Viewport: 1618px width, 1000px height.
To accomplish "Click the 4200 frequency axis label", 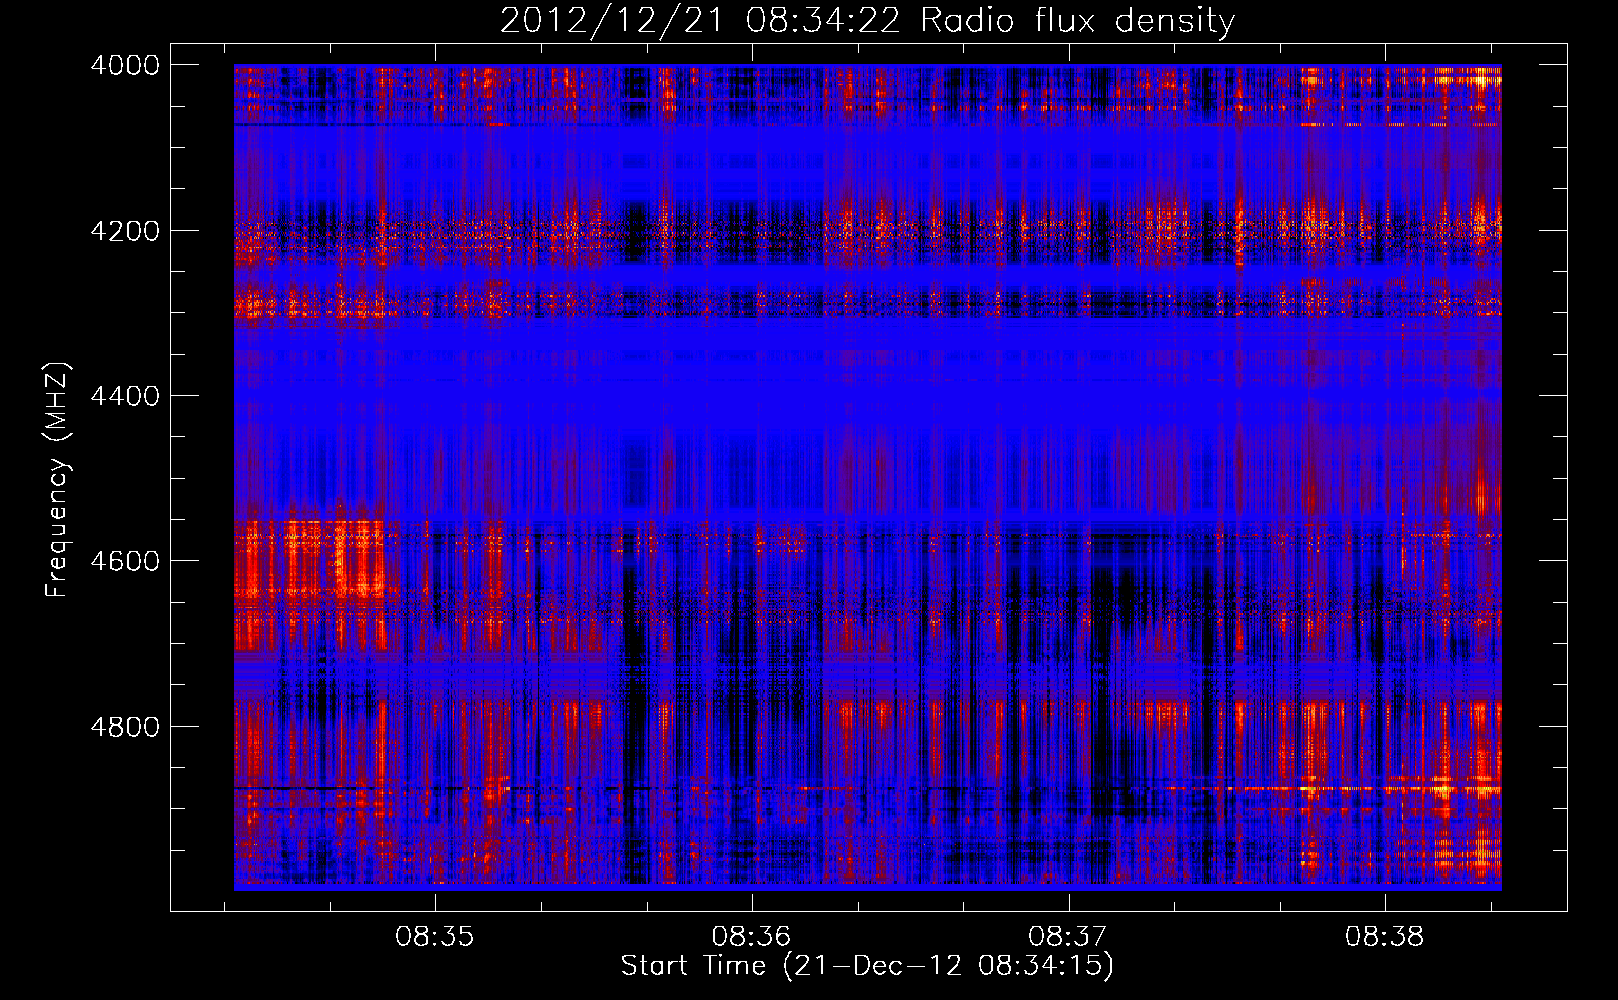I will [x=125, y=230].
